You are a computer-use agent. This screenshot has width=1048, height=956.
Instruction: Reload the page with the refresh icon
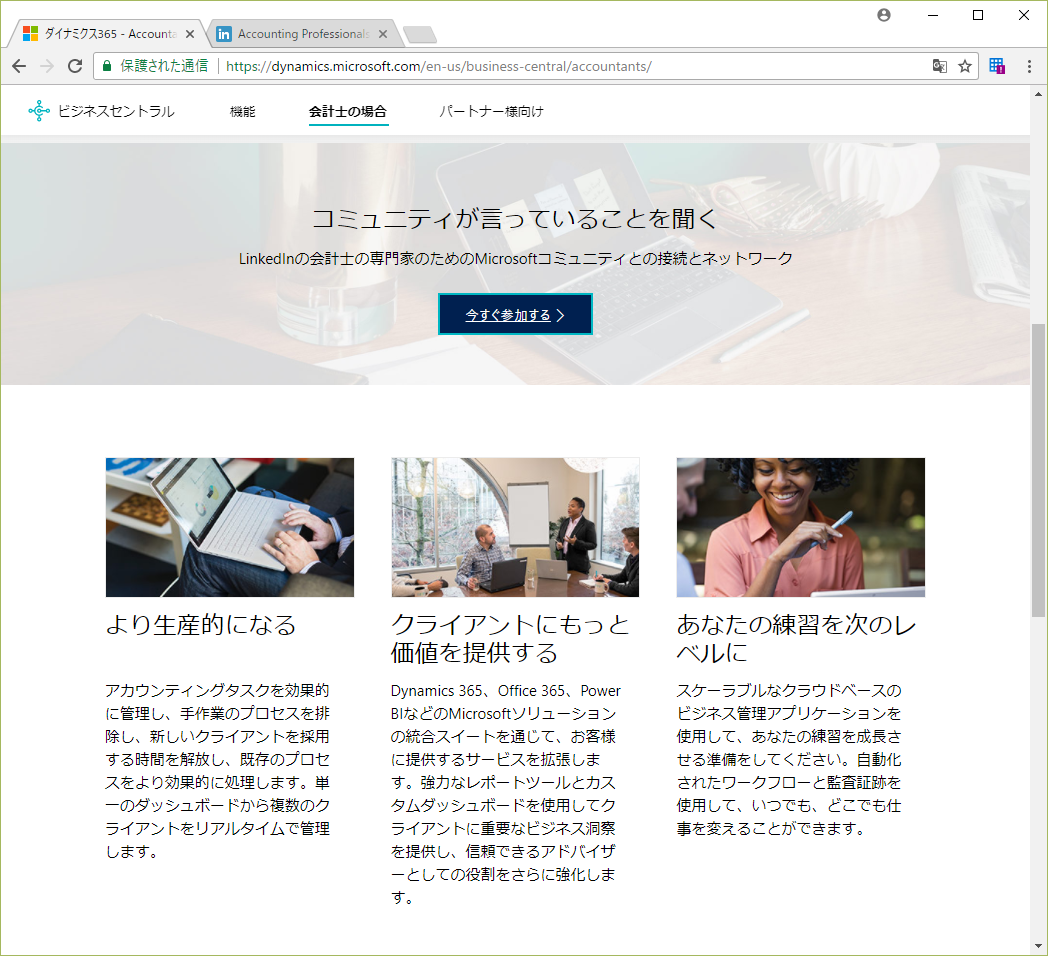75,66
